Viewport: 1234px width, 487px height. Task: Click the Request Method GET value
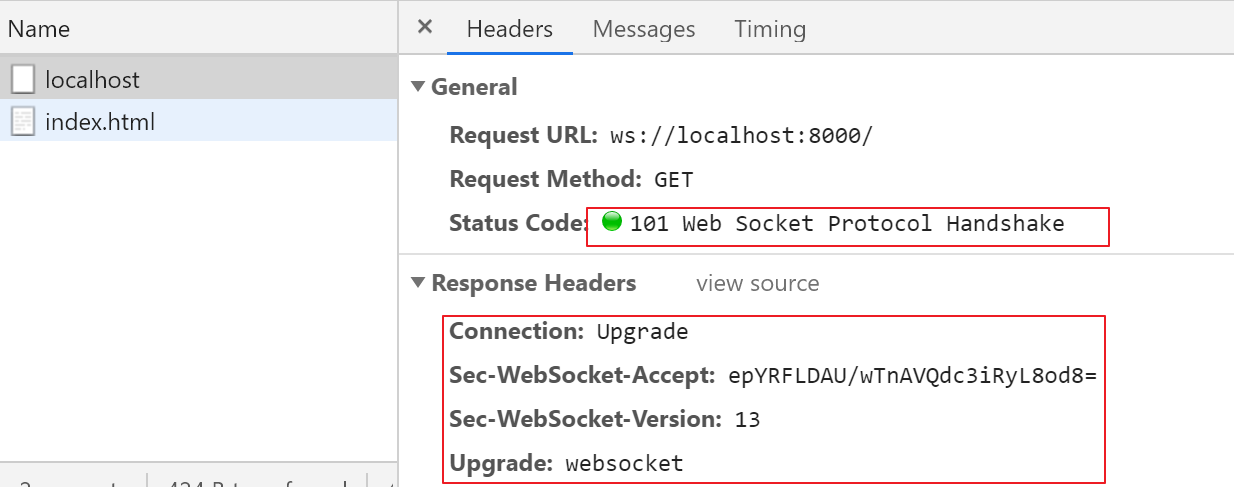click(673, 180)
